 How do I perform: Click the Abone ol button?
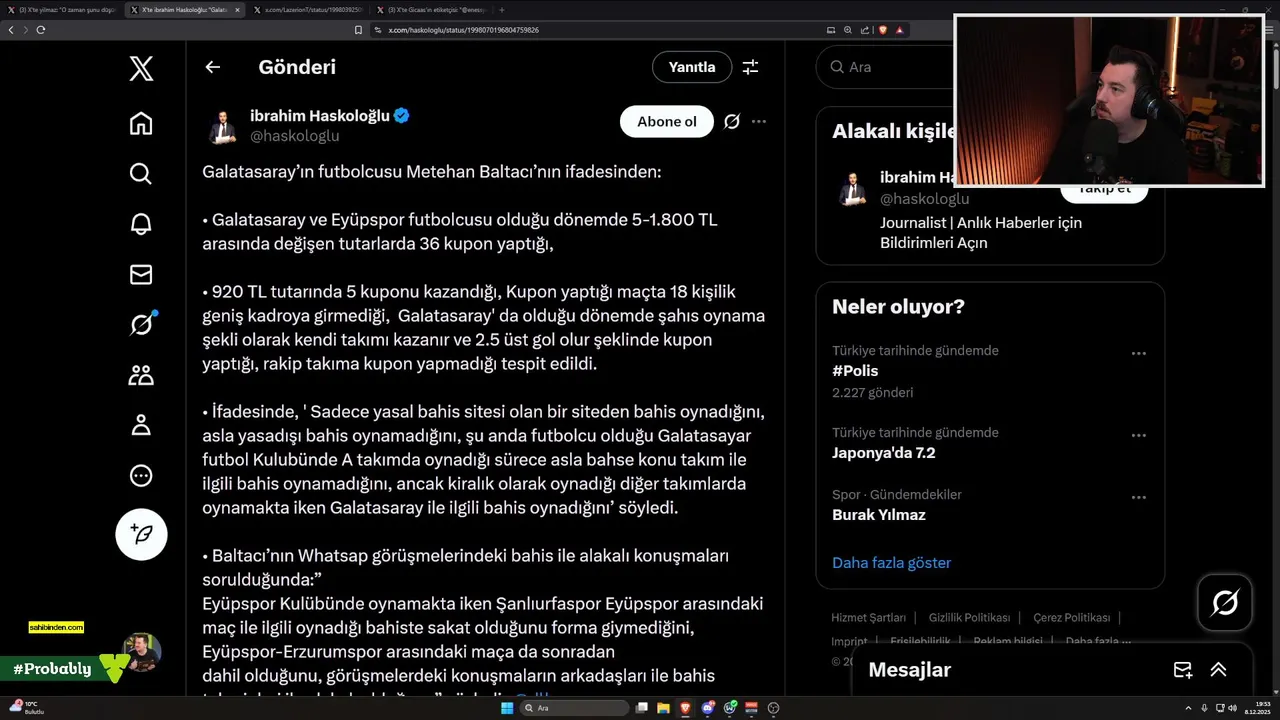(x=666, y=122)
